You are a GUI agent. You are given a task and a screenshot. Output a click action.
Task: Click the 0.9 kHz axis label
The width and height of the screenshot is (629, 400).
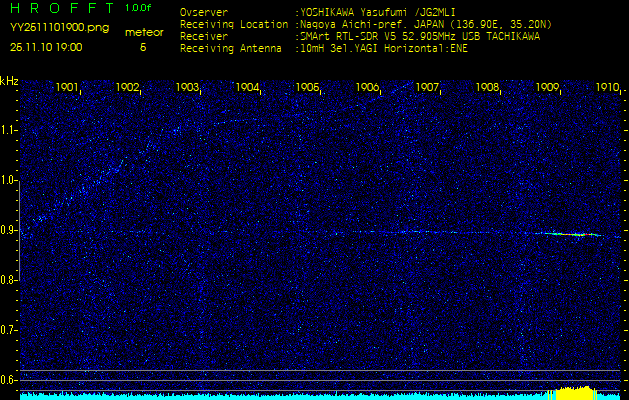[9, 231]
